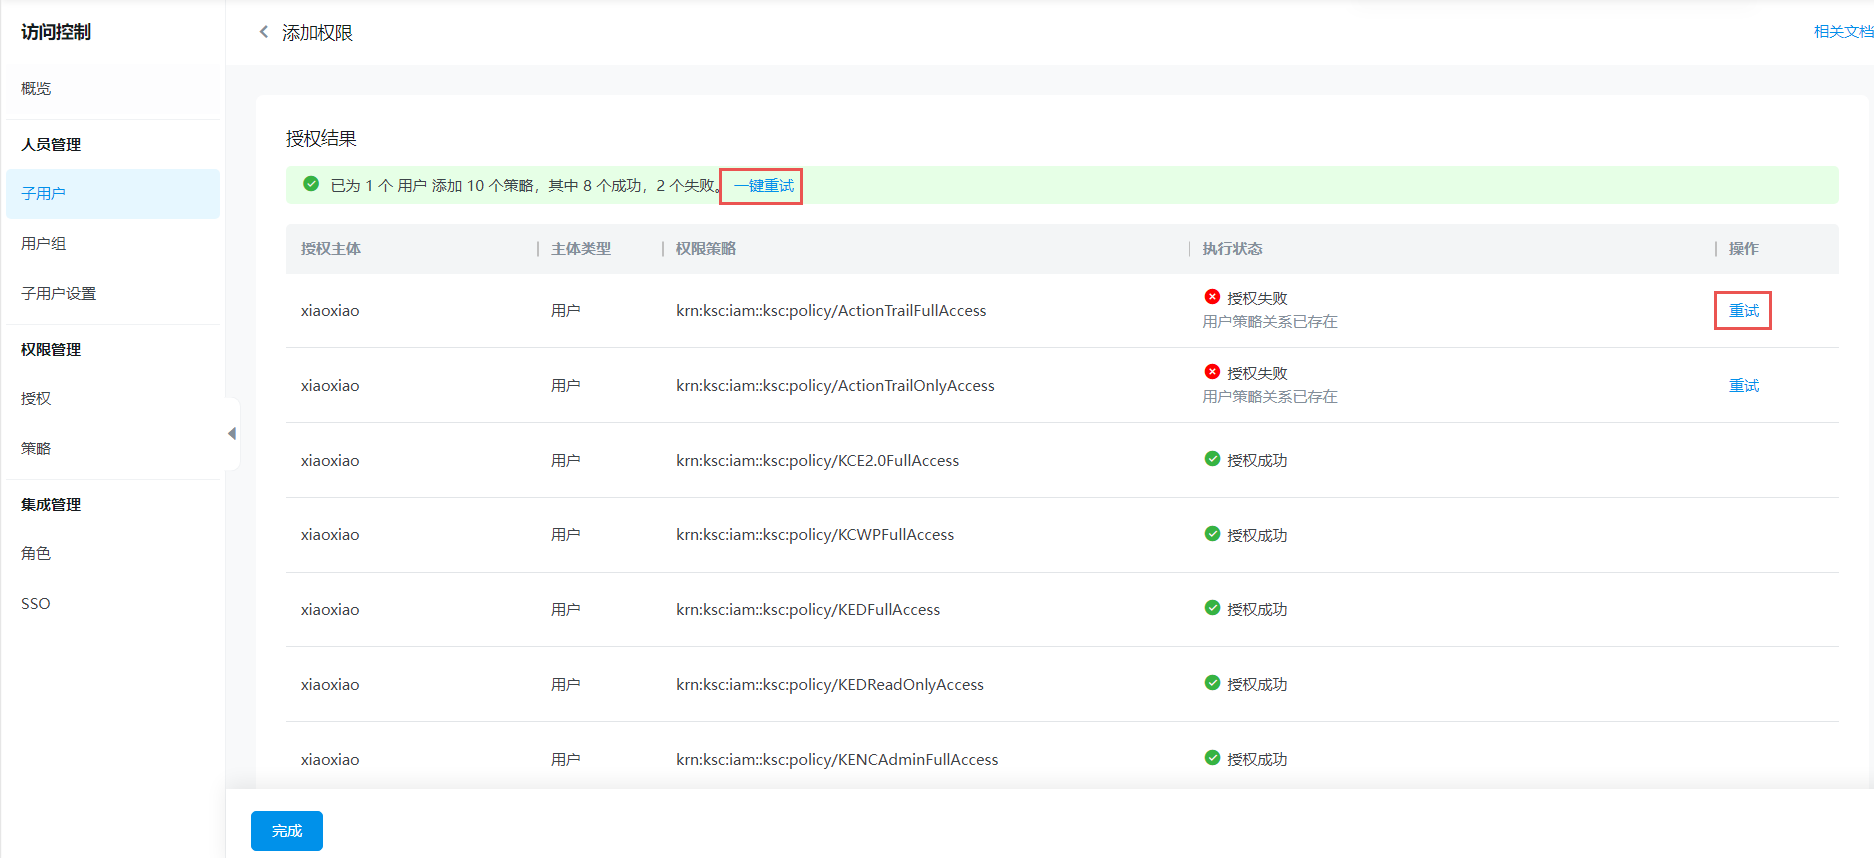The width and height of the screenshot is (1874, 858).
Task: Click green success icon for KCE2.0FullAccess
Action: point(1212,459)
